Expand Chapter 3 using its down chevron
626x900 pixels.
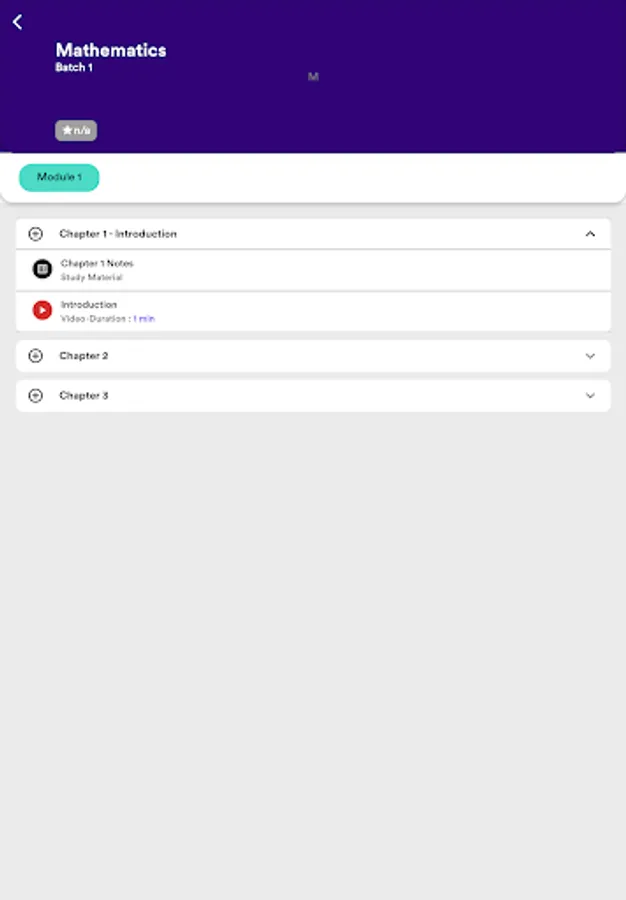tap(590, 395)
